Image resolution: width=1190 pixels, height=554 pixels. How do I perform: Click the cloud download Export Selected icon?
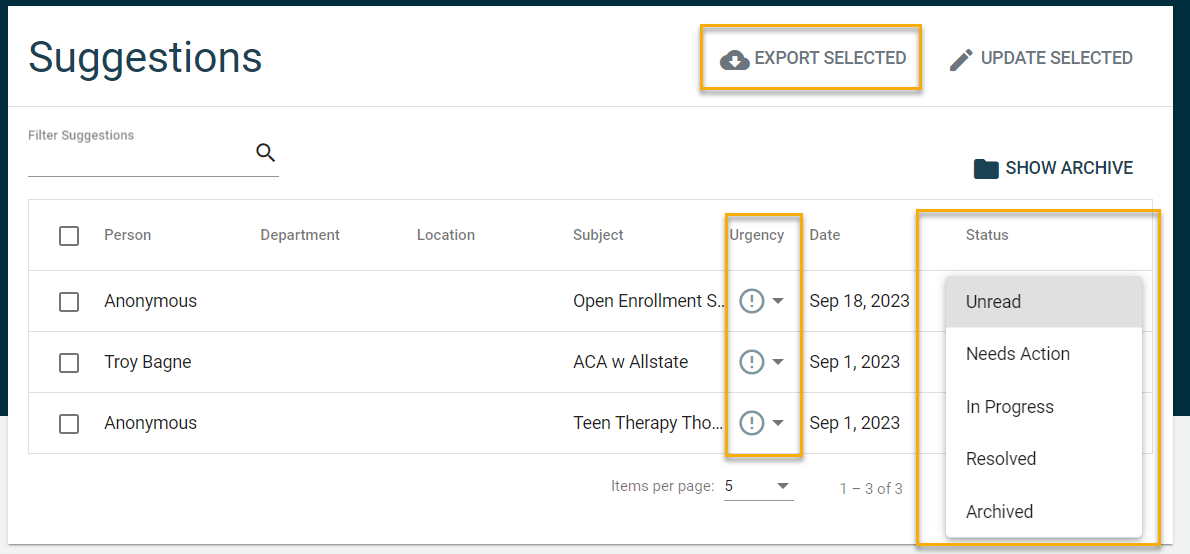tap(735, 59)
